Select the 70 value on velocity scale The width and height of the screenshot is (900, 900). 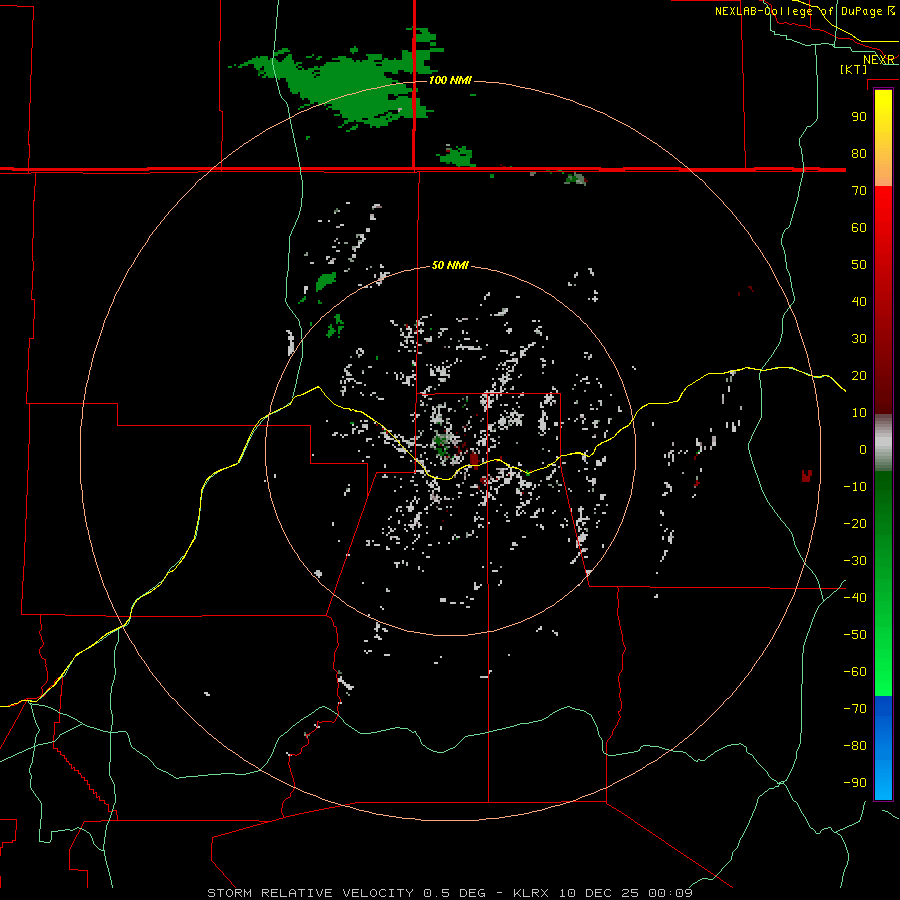click(x=859, y=191)
